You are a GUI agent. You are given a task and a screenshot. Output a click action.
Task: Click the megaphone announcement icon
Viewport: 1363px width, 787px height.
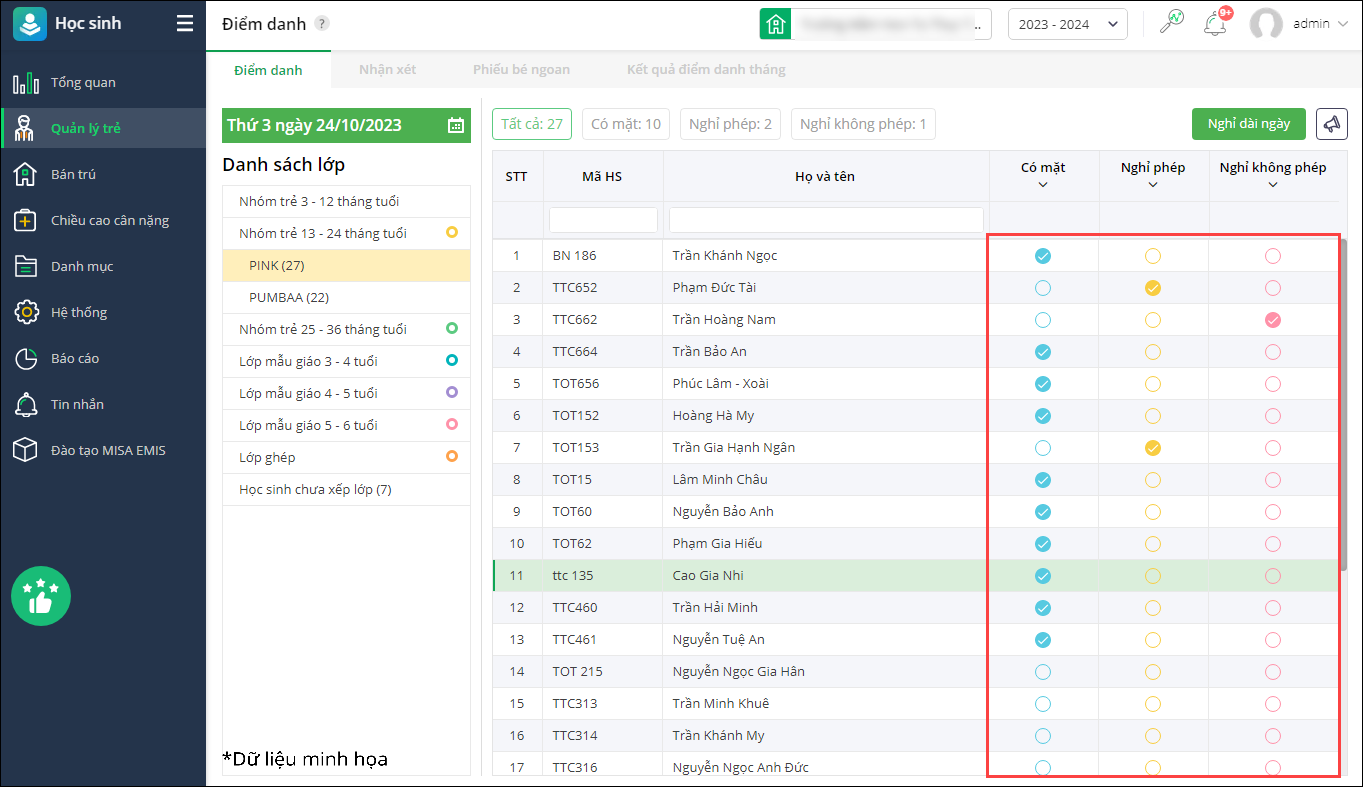coord(1331,124)
